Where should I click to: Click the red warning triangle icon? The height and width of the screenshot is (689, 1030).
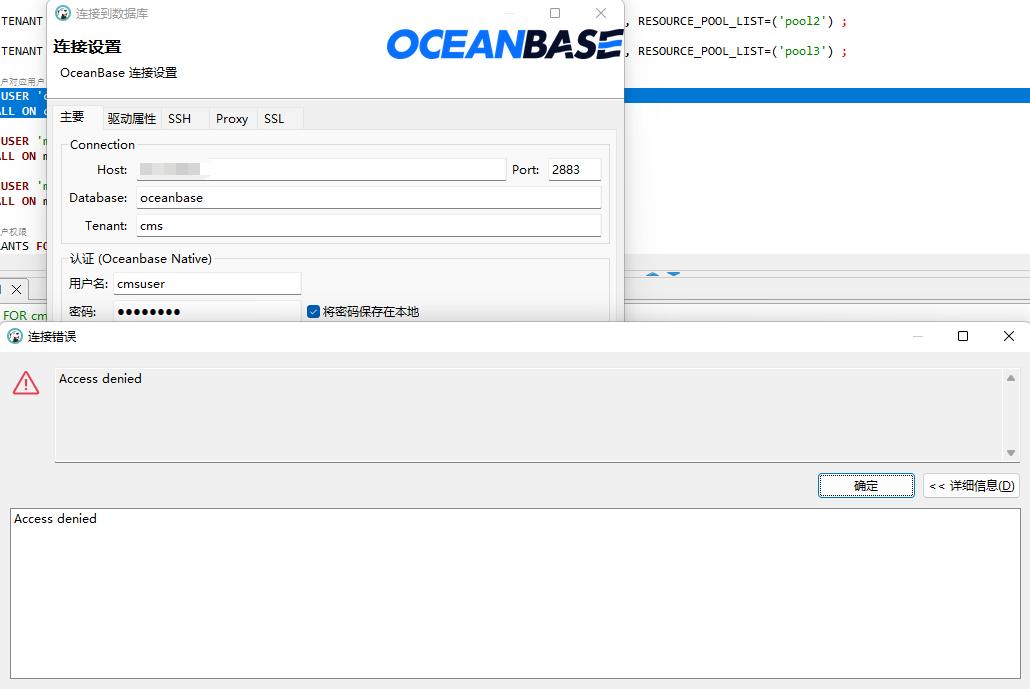[26, 383]
